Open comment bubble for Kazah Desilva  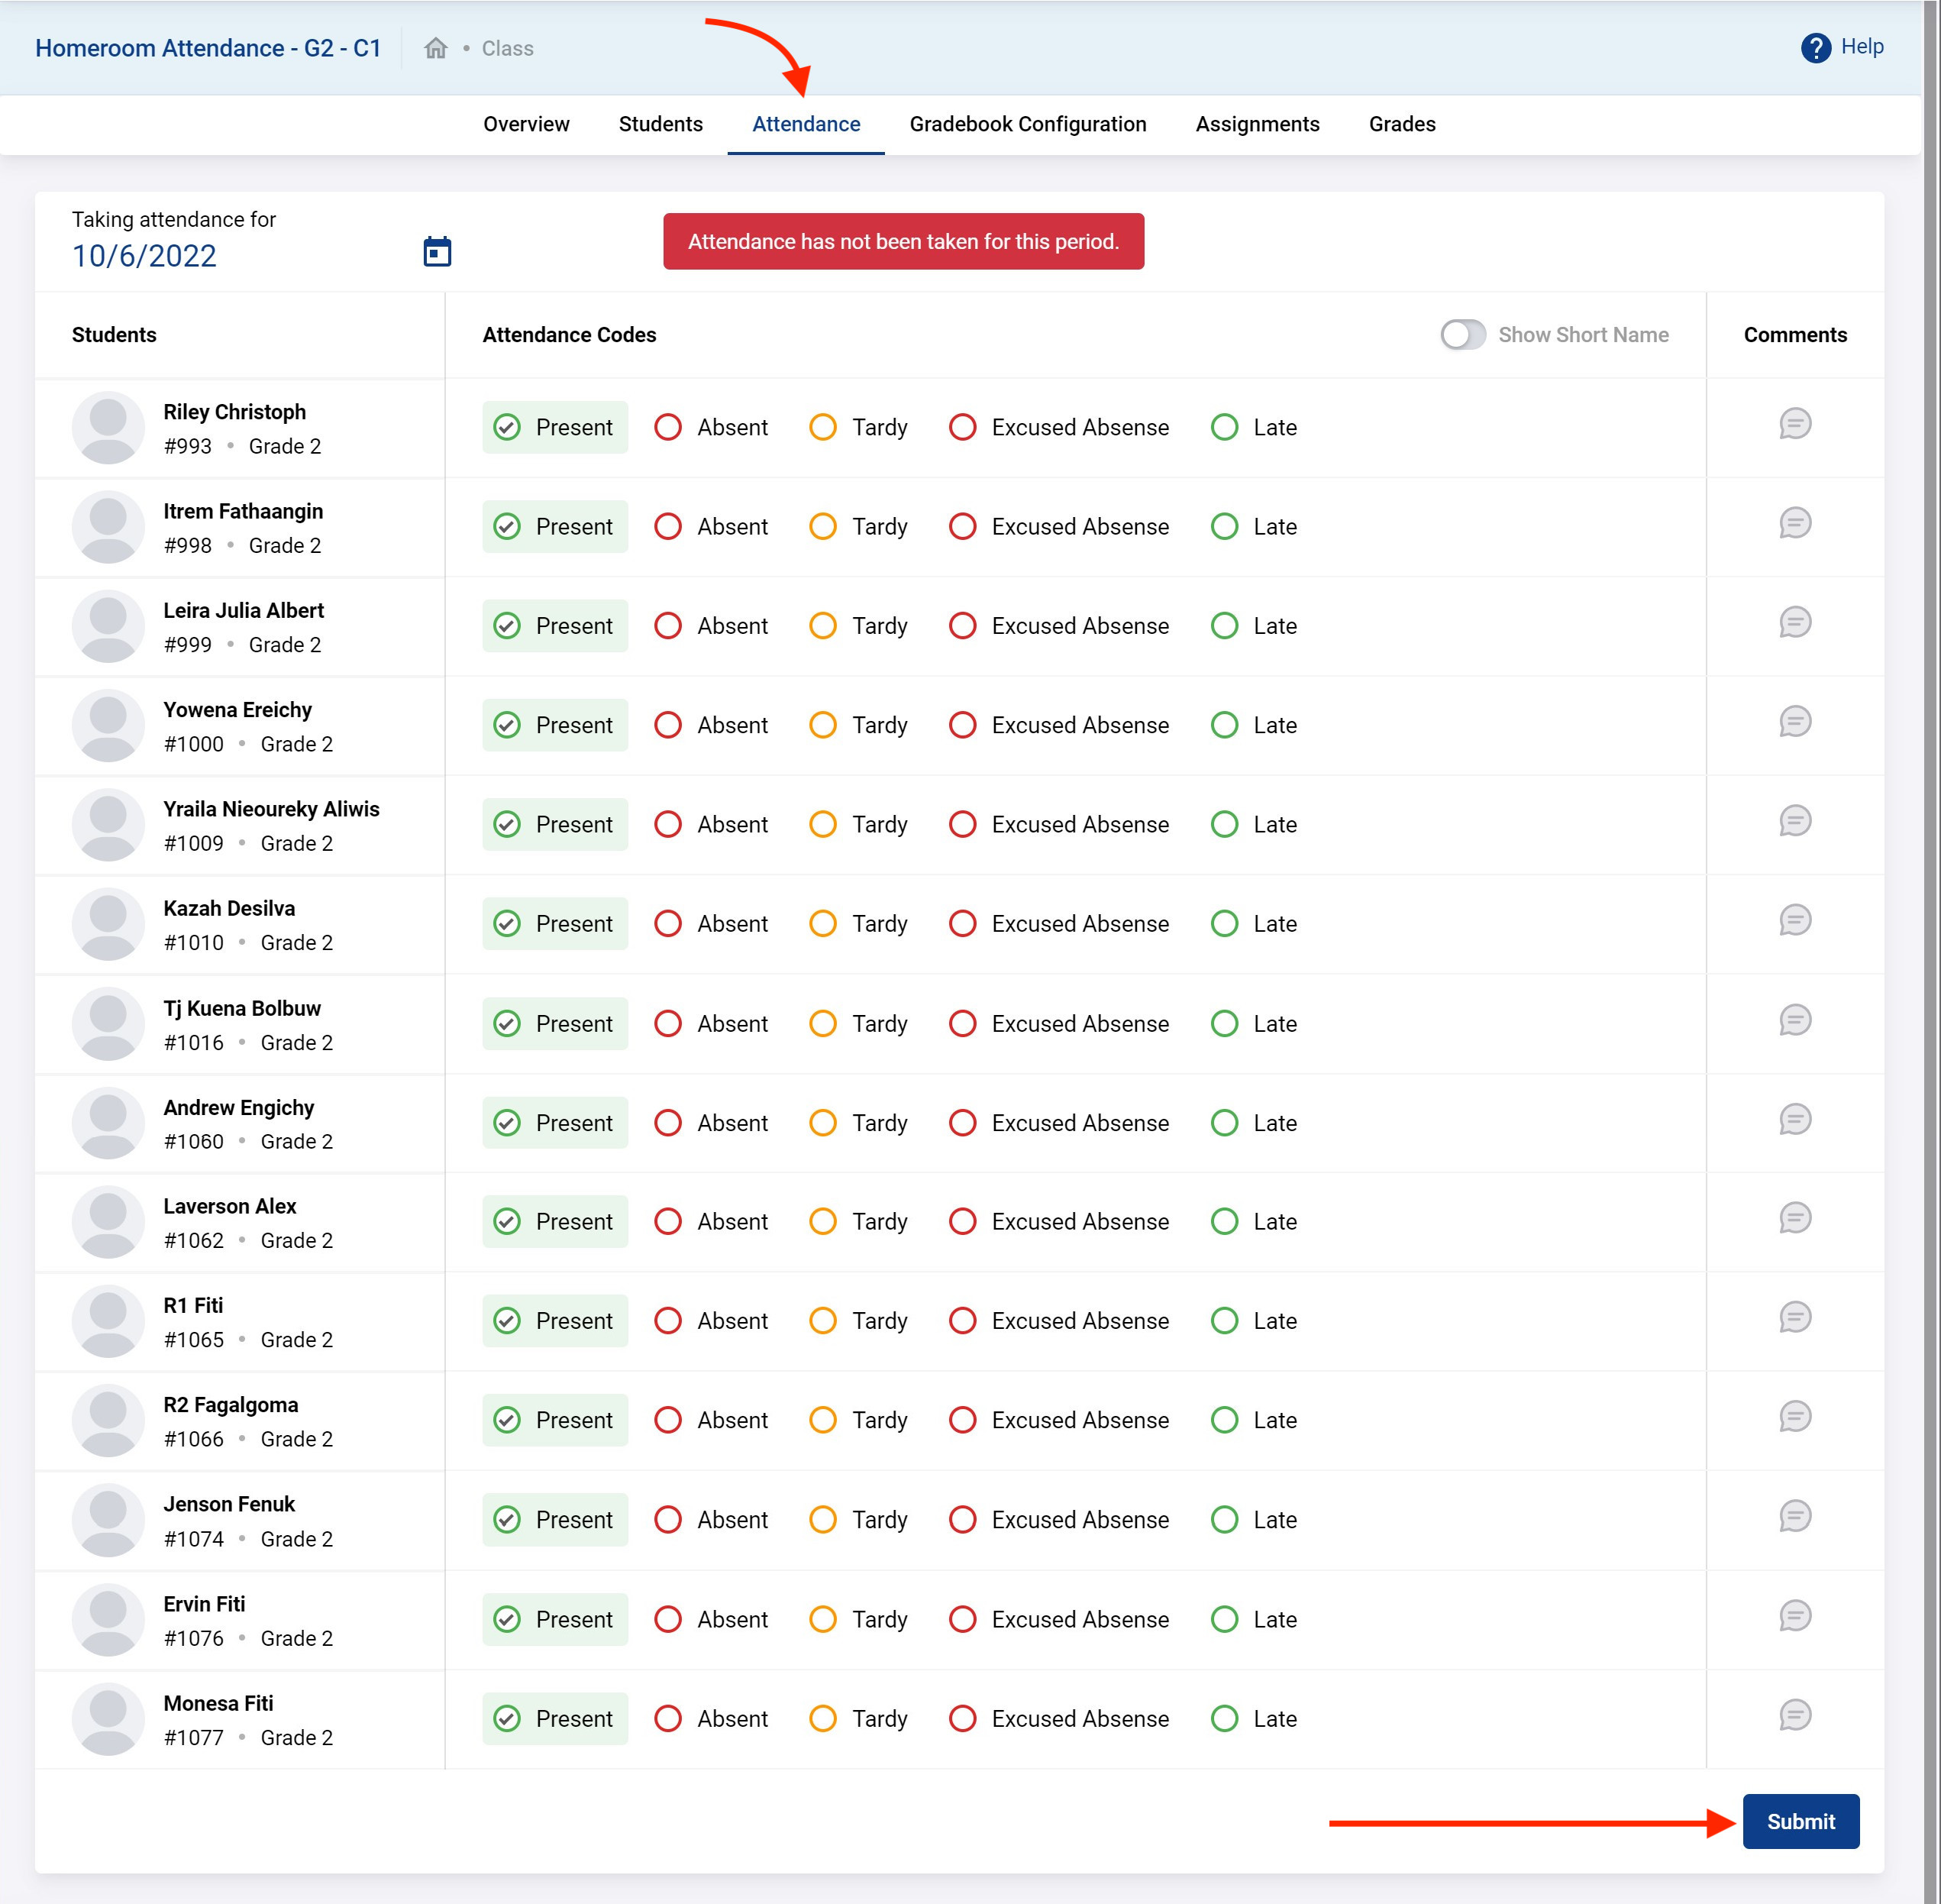tap(1794, 920)
